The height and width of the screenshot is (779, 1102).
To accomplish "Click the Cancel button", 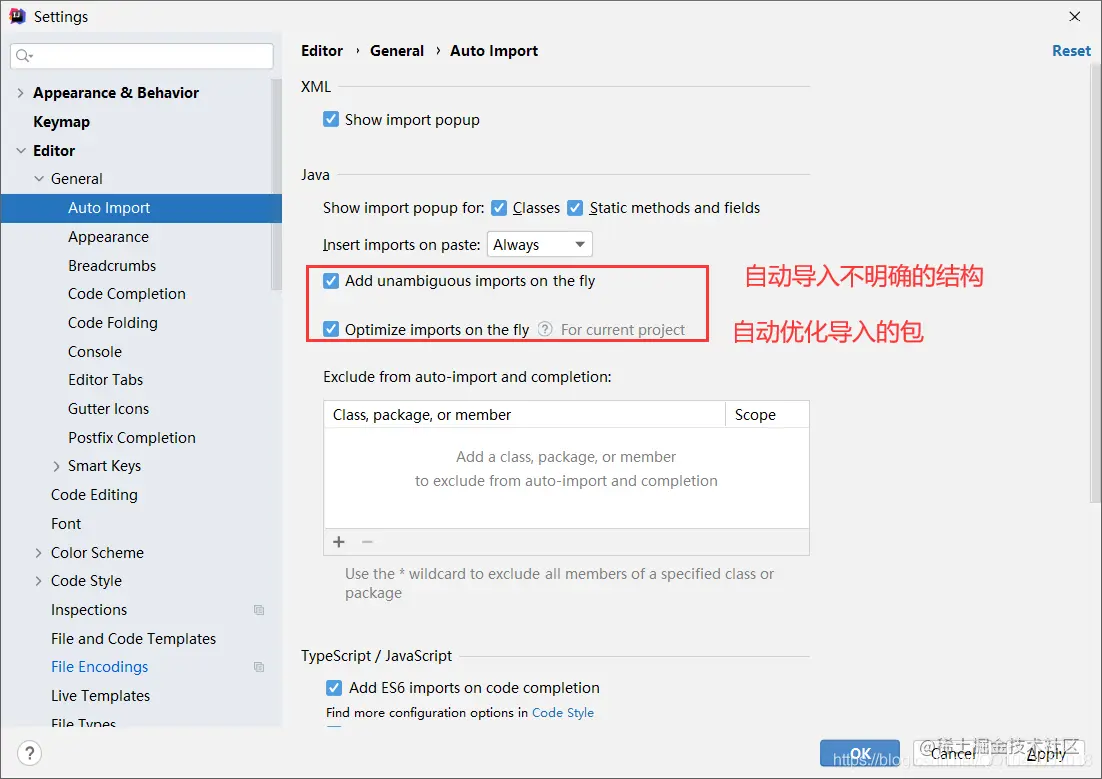I will click(x=952, y=754).
